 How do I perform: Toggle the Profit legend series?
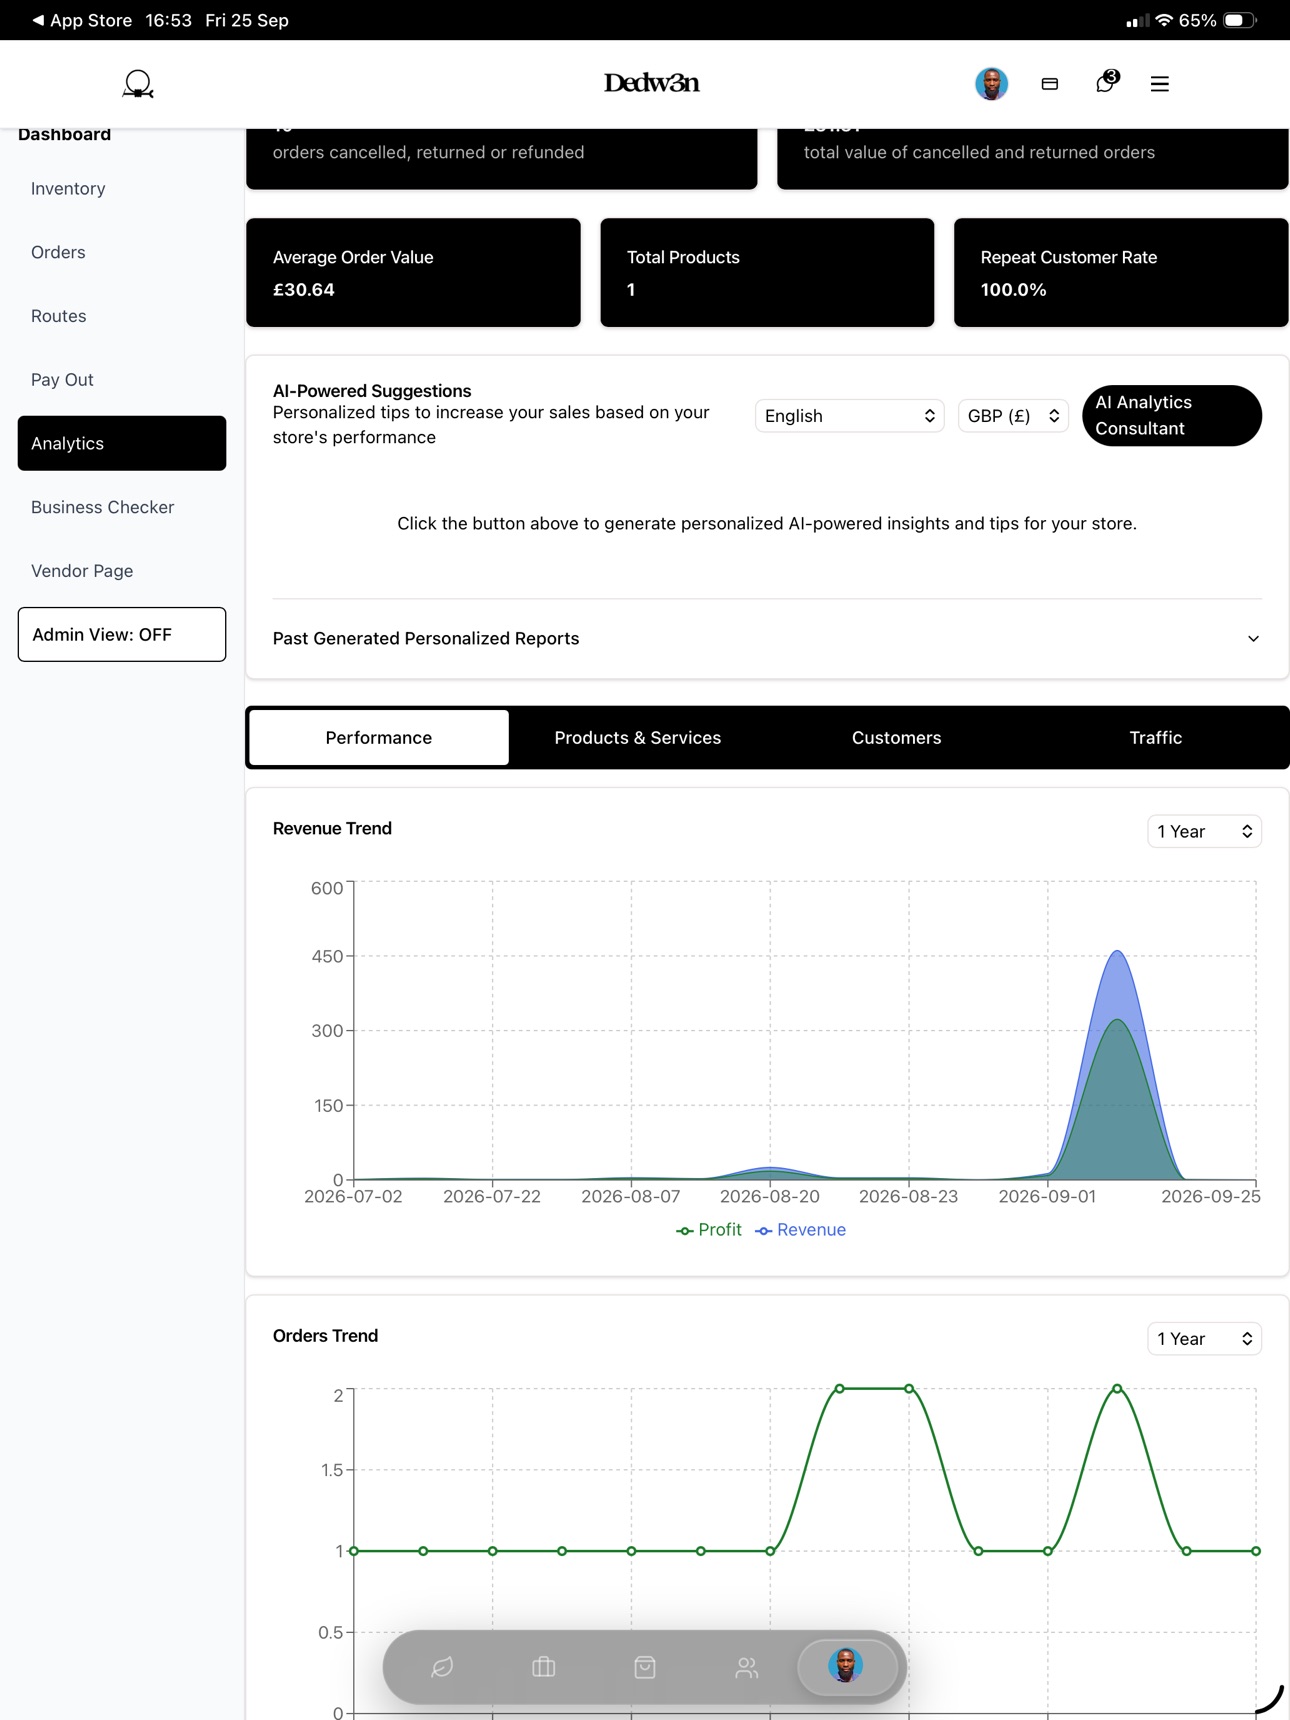tap(709, 1230)
